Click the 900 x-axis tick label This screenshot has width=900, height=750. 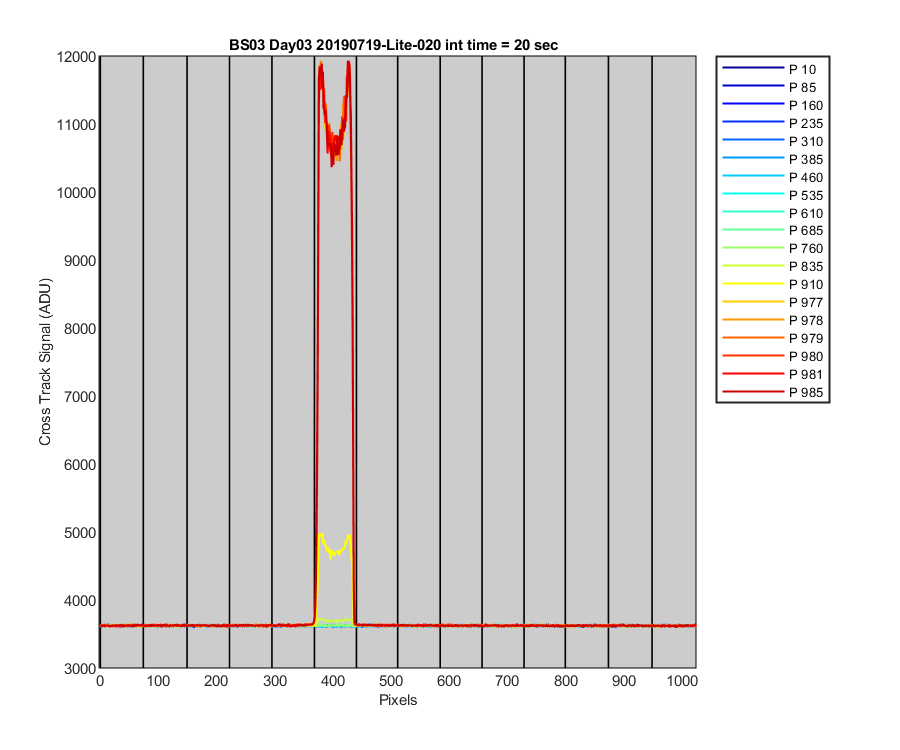[x=623, y=681]
